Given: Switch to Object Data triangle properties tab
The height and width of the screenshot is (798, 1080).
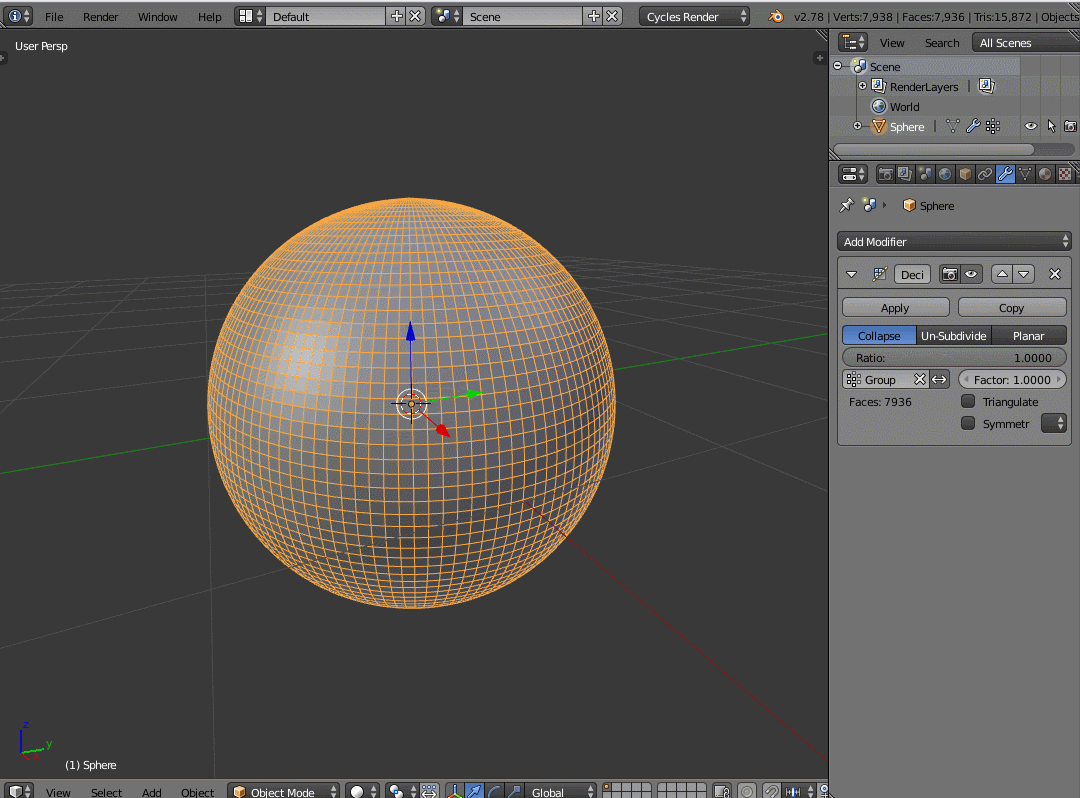Looking at the screenshot, I should [x=1025, y=174].
